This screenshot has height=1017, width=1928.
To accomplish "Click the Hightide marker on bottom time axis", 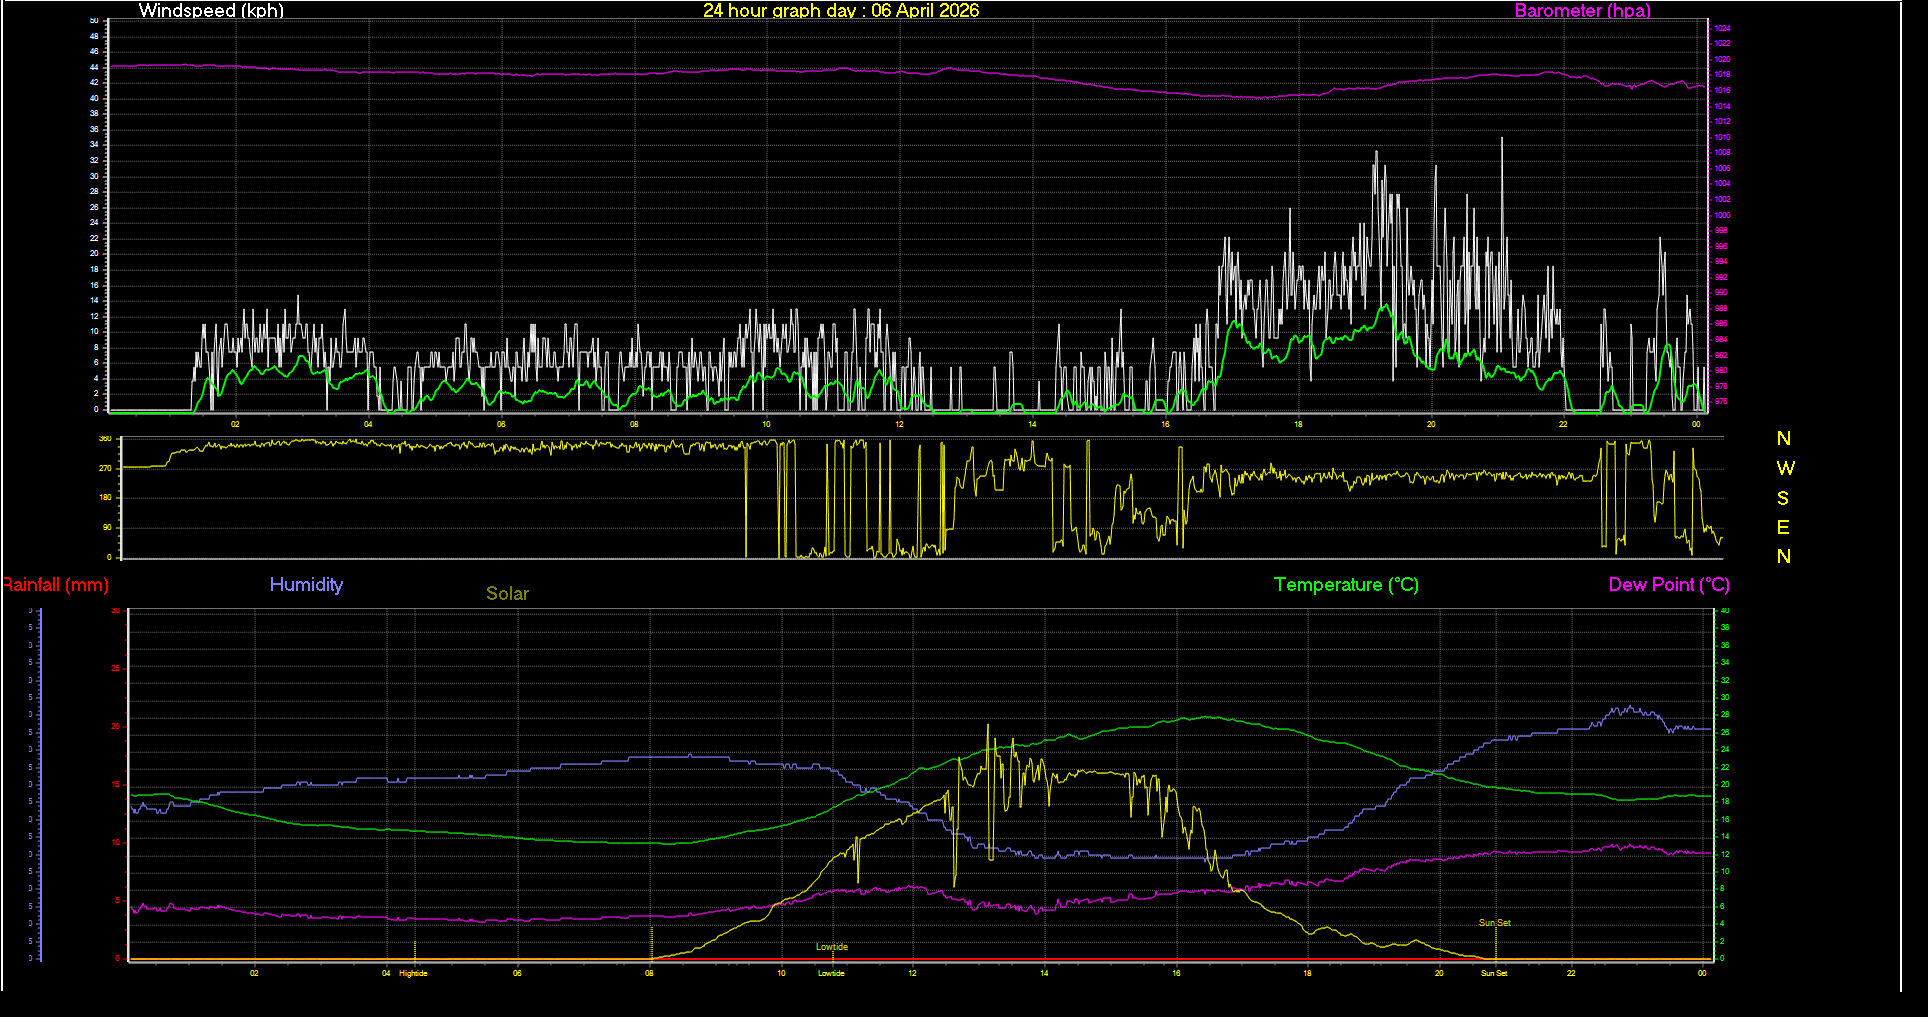I will (413, 973).
